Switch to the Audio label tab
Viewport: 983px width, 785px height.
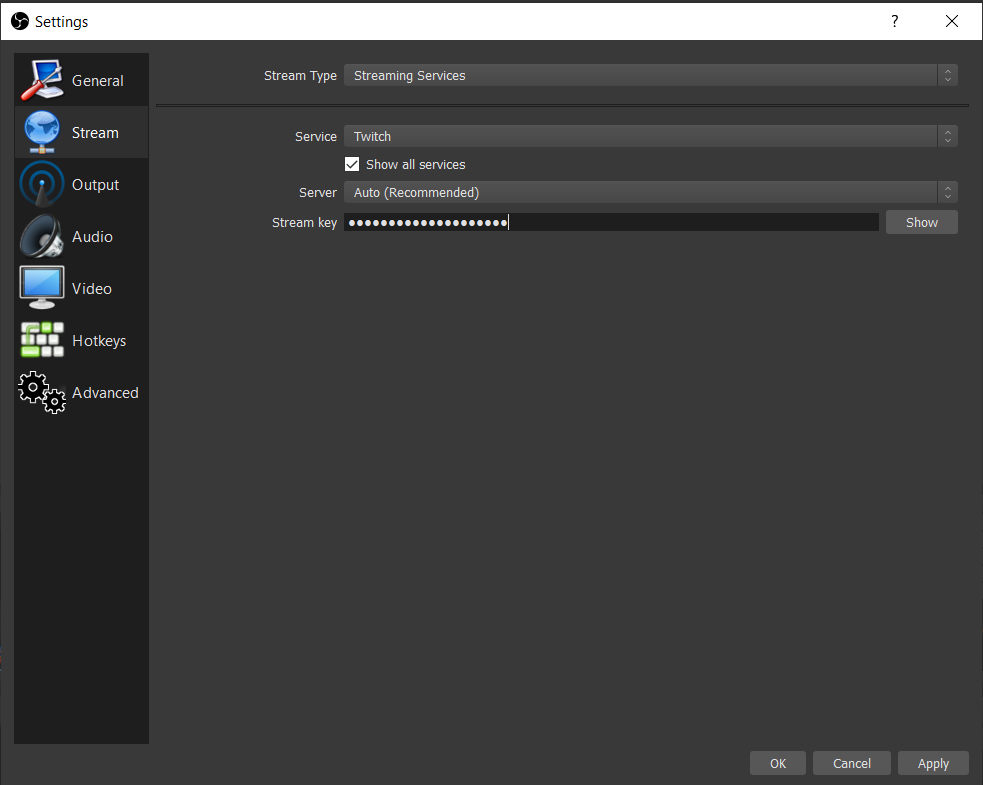(92, 237)
